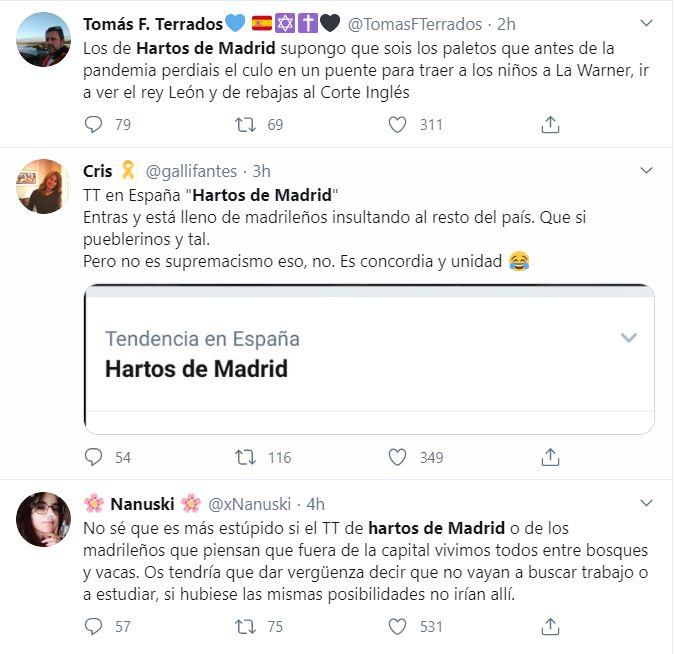The image size is (674, 654).
Task: Like Tomás F. Terrados' tweet
Action: 397,125
